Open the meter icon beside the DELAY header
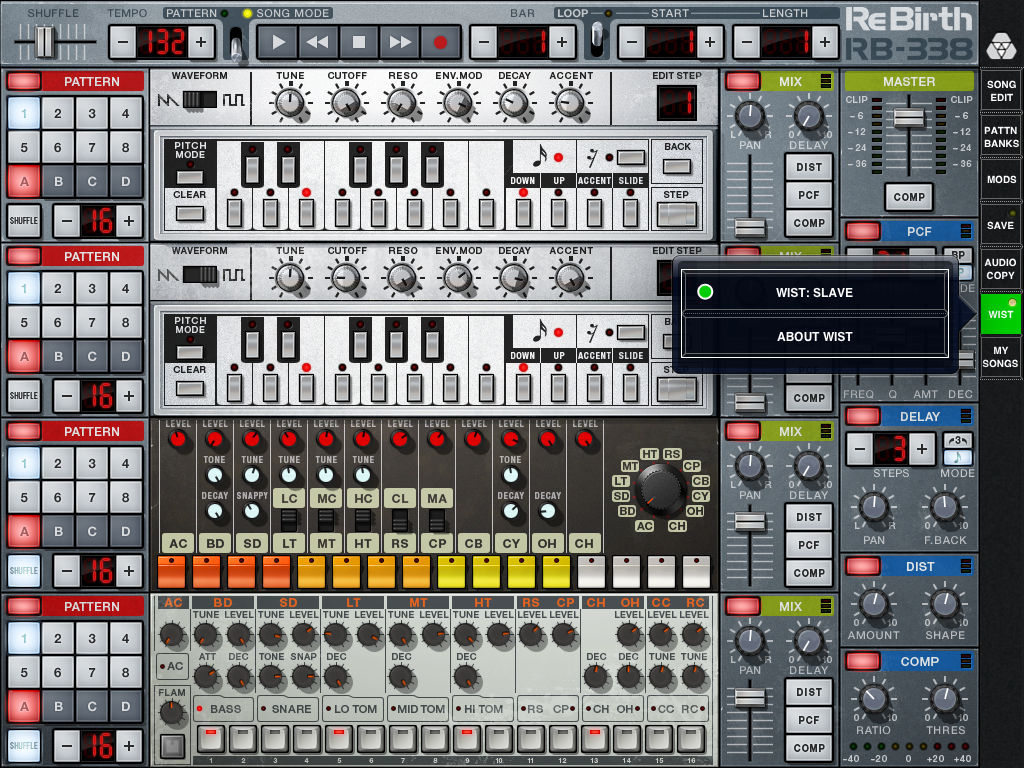 click(966, 416)
